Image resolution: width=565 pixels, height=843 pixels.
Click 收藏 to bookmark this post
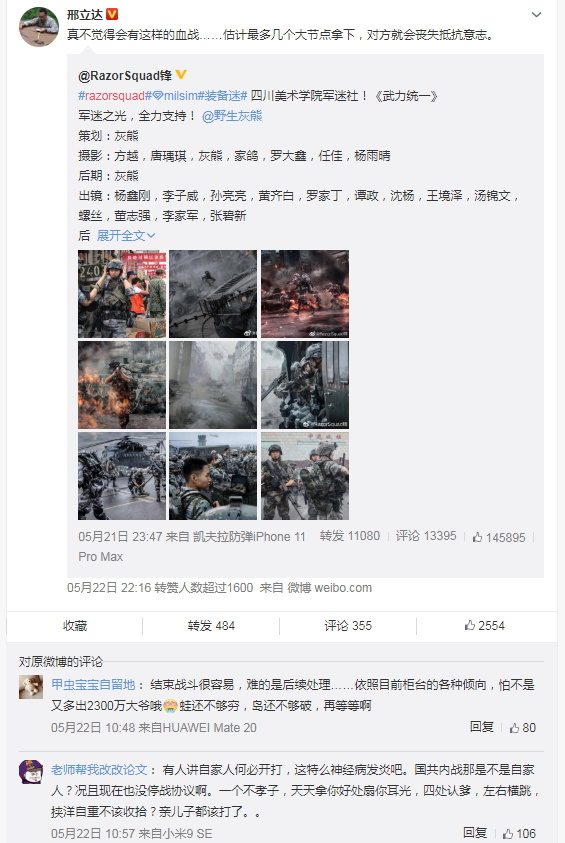(75, 625)
